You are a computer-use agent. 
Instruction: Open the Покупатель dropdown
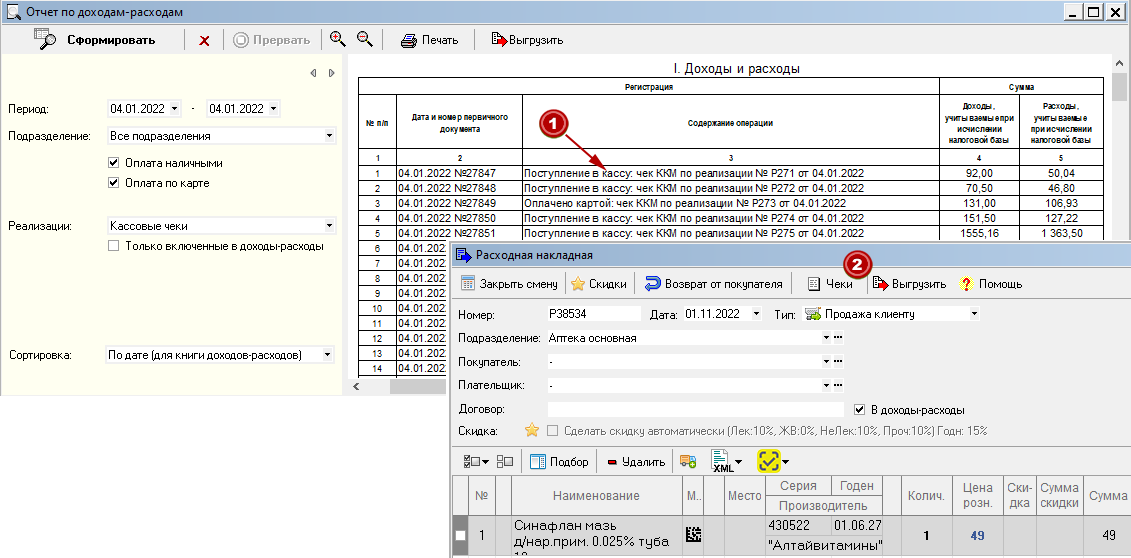coord(826,362)
